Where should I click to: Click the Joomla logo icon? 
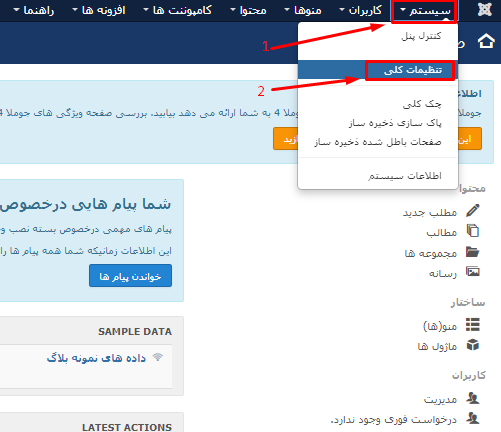484,10
